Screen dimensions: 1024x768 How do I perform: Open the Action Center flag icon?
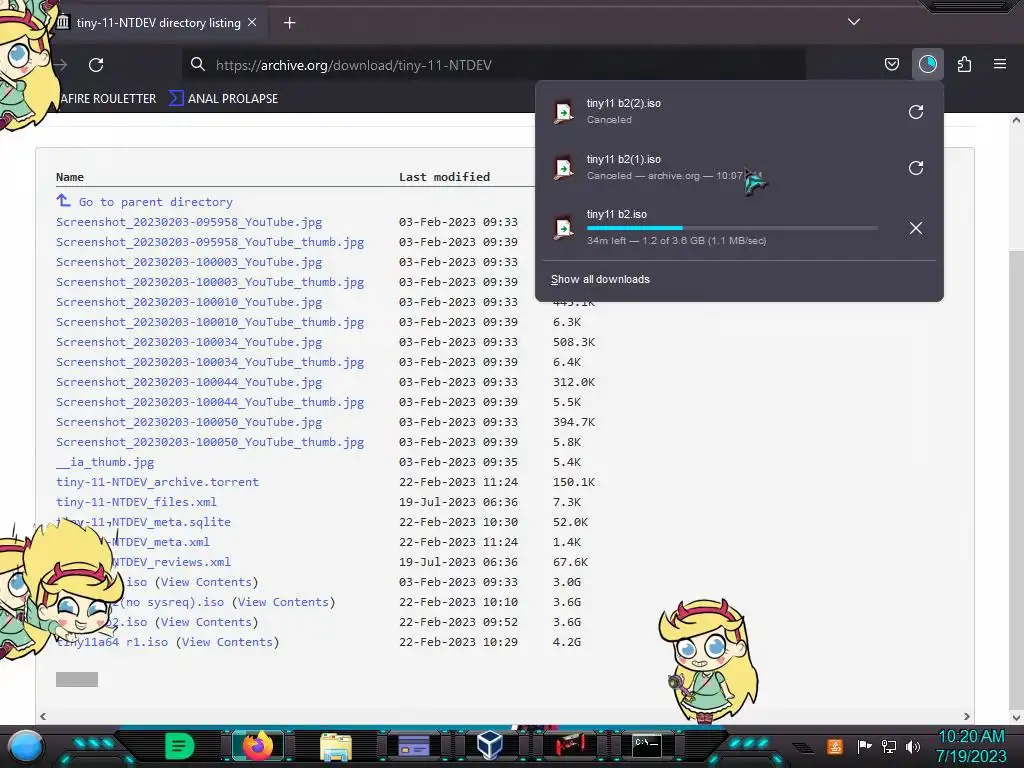pos(864,746)
